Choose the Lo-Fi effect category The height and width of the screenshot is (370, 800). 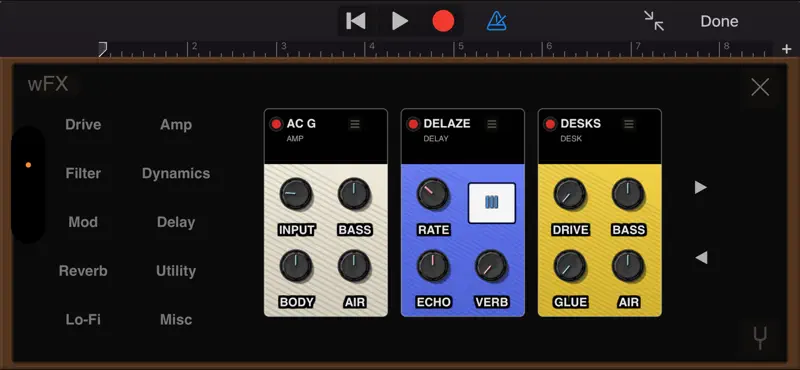83,319
